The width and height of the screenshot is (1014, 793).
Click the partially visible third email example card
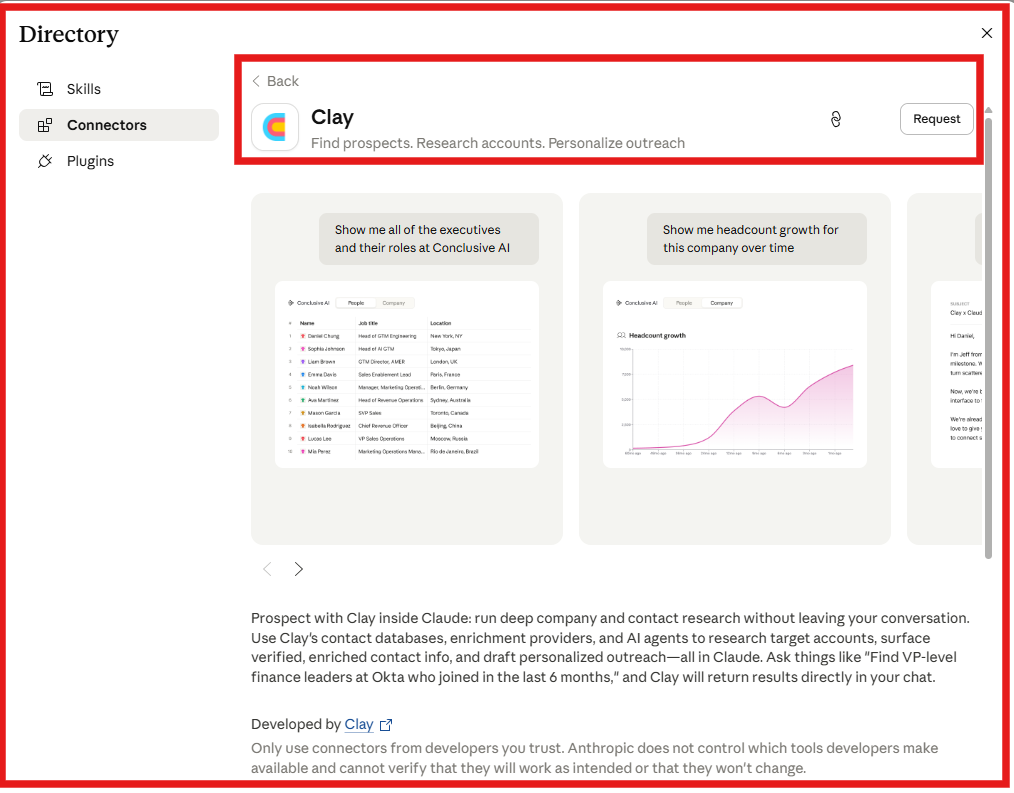coord(945,369)
